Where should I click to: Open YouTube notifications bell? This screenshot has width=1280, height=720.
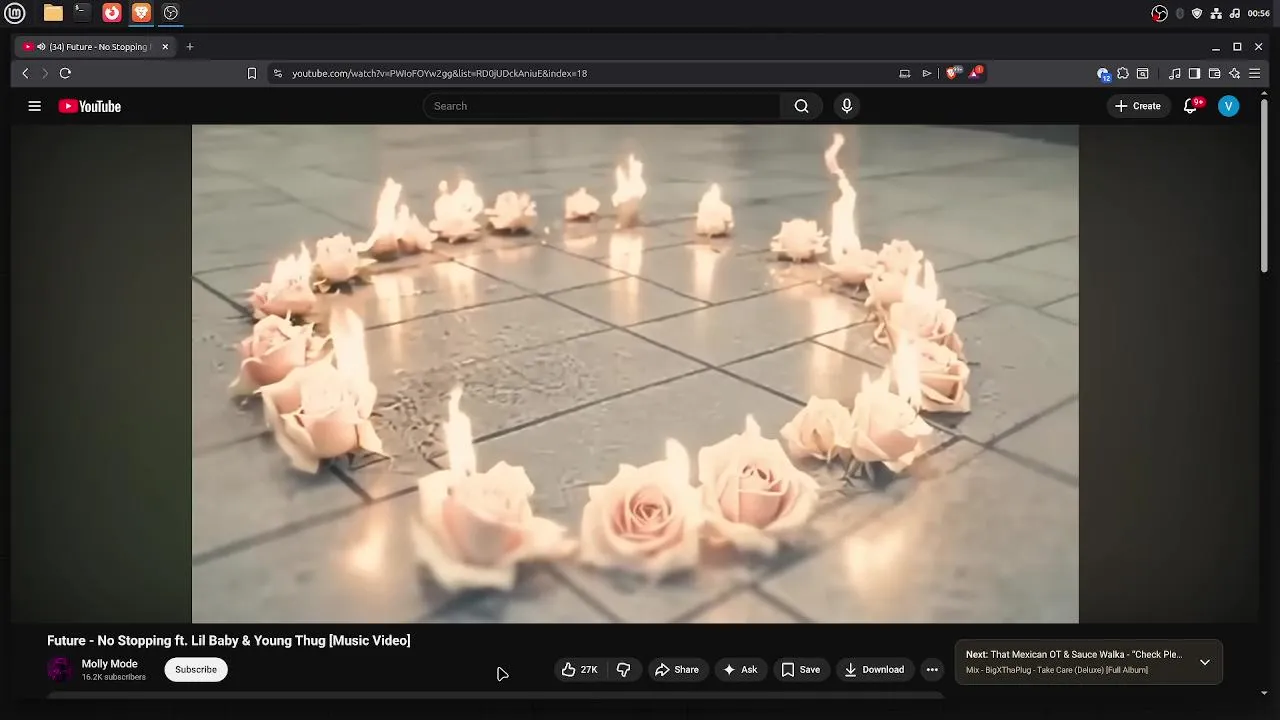1190,106
